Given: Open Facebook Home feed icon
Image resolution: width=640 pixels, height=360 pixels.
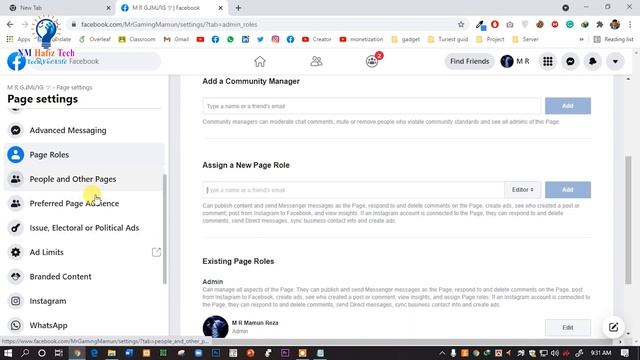Looking at the screenshot, I should tap(260, 61).
